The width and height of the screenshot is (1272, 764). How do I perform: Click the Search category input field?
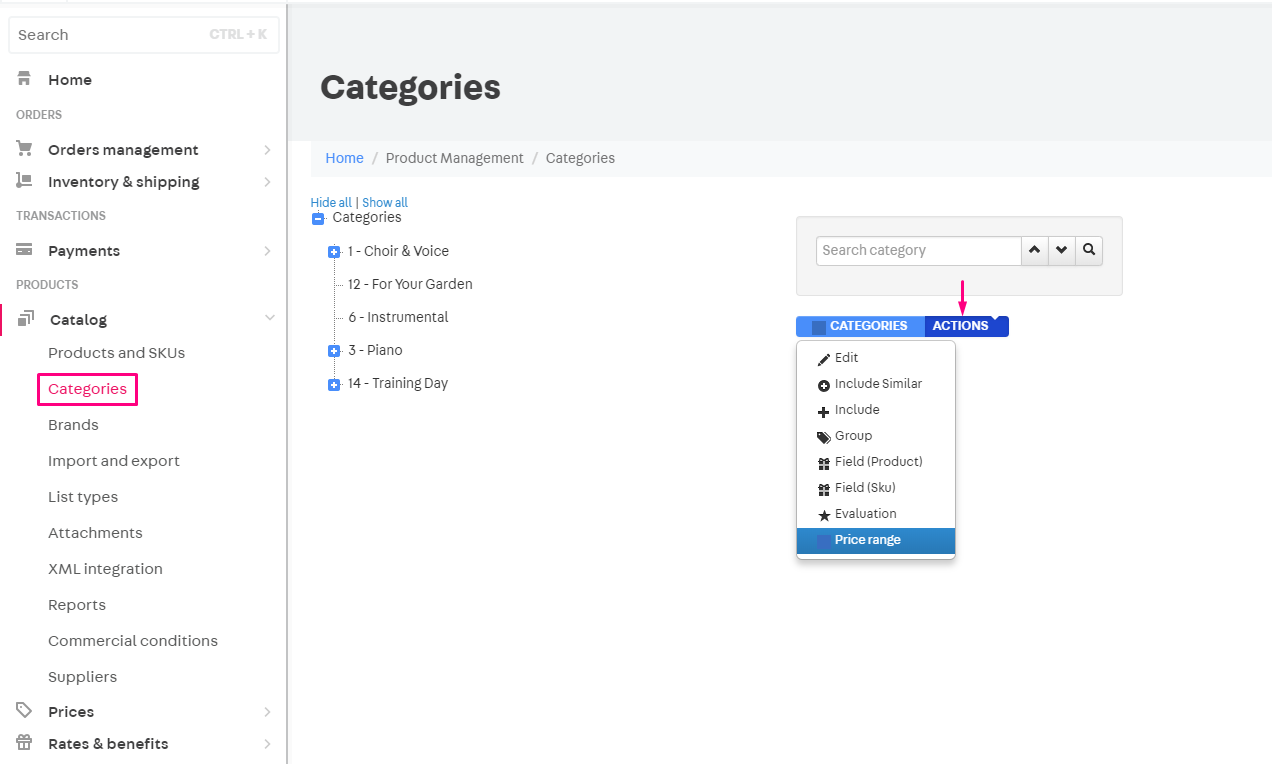(x=917, y=250)
